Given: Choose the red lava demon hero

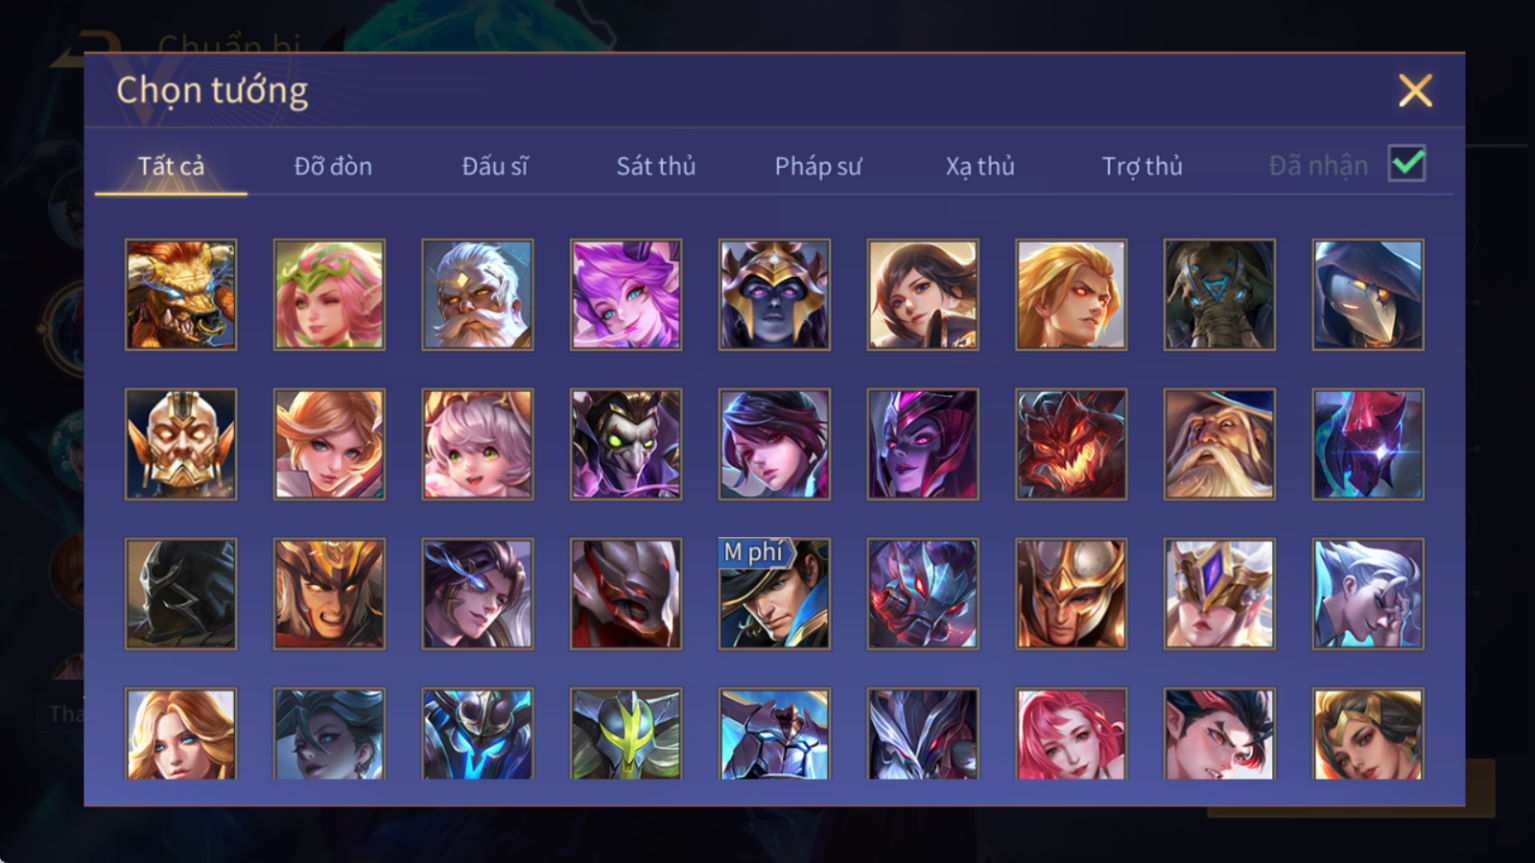Looking at the screenshot, I should tap(1071, 444).
